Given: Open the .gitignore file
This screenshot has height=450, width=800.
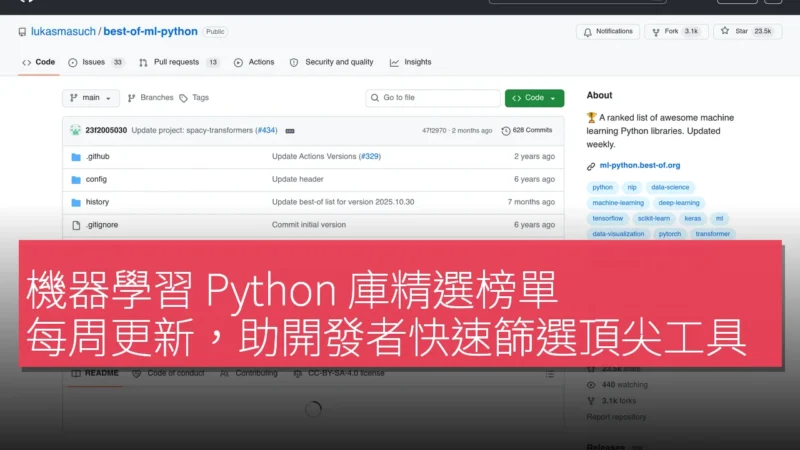Looking at the screenshot, I should tap(102, 225).
